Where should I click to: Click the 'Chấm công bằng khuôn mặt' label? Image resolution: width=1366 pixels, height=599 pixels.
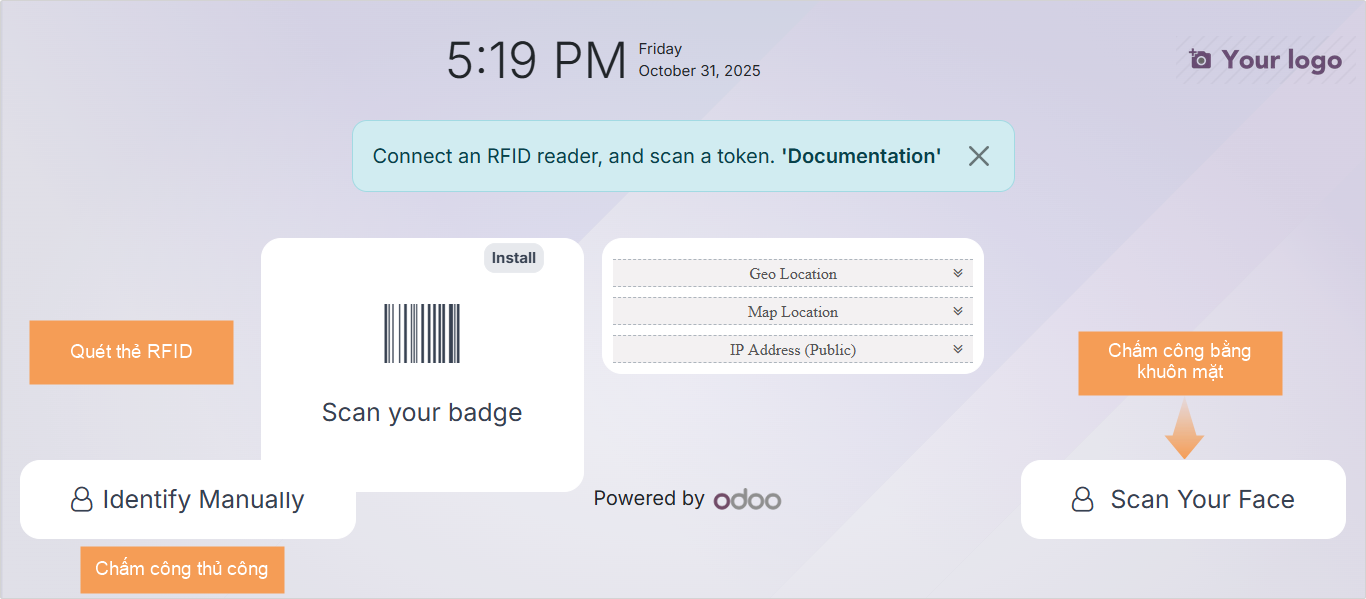[1180, 362]
